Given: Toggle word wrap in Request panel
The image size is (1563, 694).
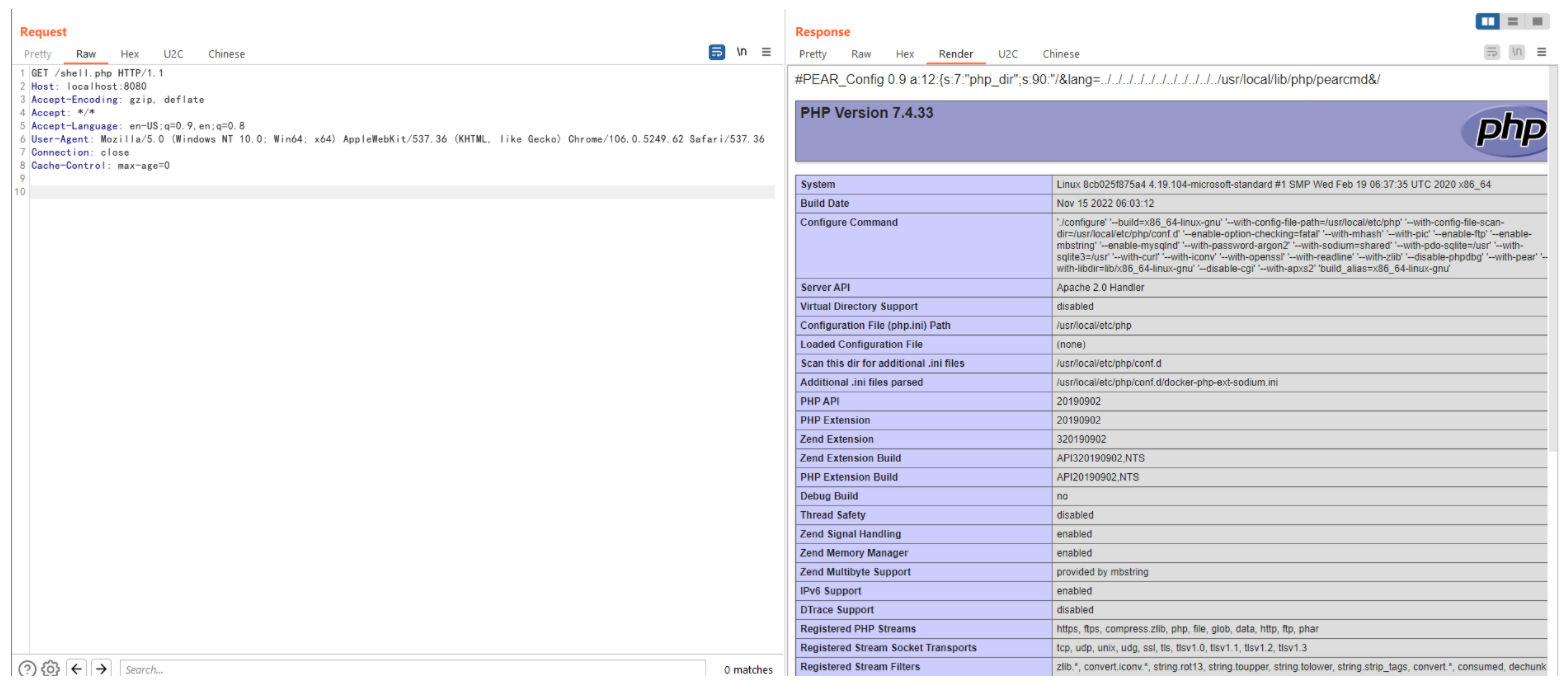Looking at the screenshot, I should point(716,52).
